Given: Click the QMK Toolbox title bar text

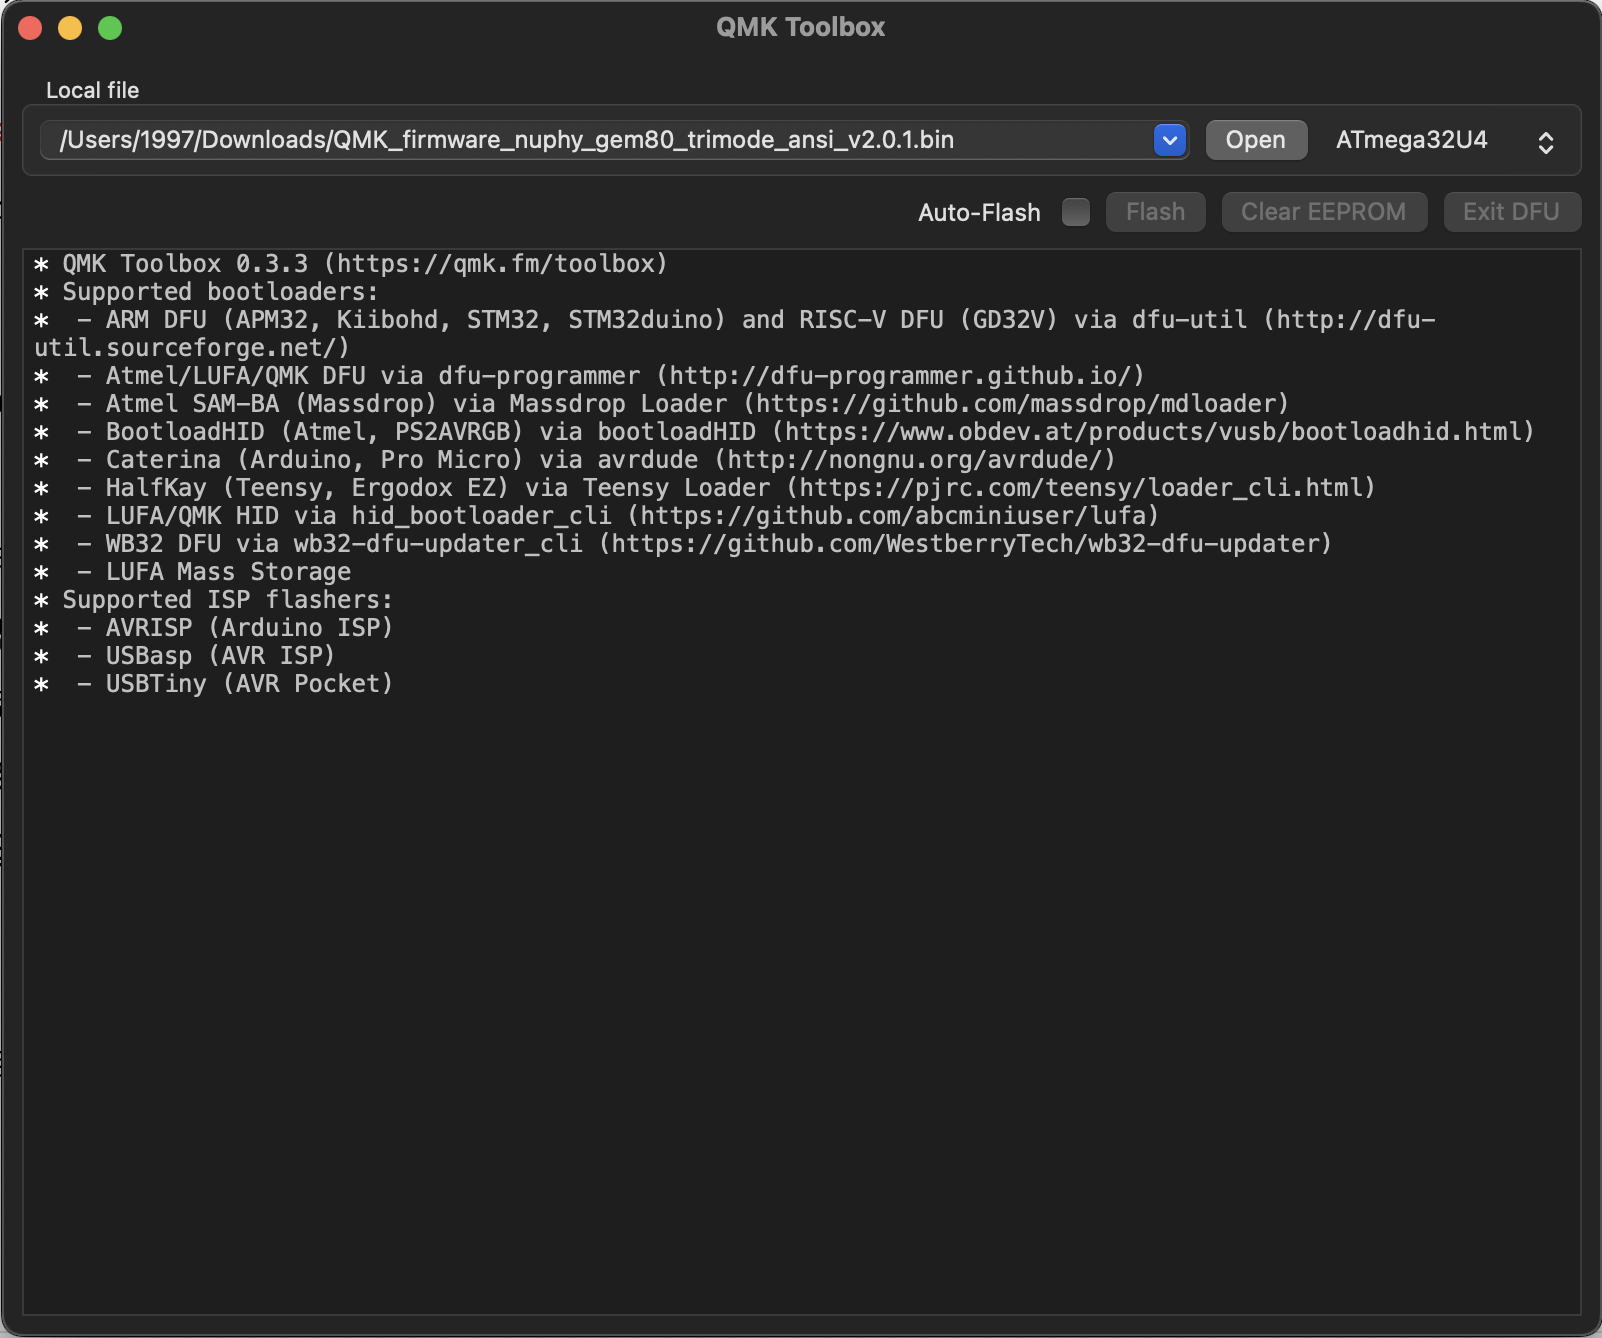Looking at the screenshot, I should [801, 27].
